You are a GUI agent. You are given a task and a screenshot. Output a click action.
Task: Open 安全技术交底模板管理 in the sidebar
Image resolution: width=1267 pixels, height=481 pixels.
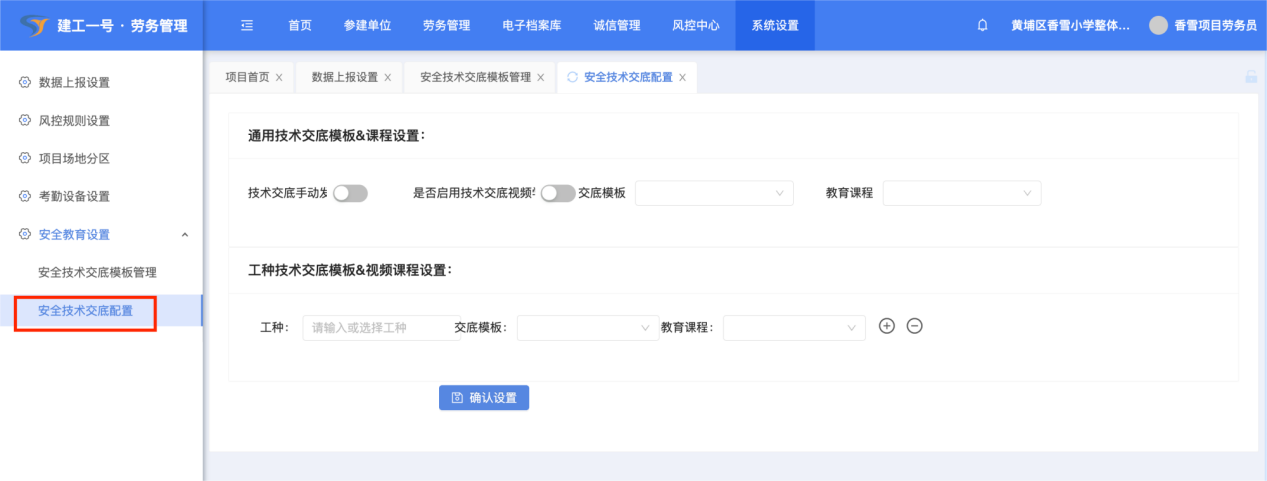97,272
